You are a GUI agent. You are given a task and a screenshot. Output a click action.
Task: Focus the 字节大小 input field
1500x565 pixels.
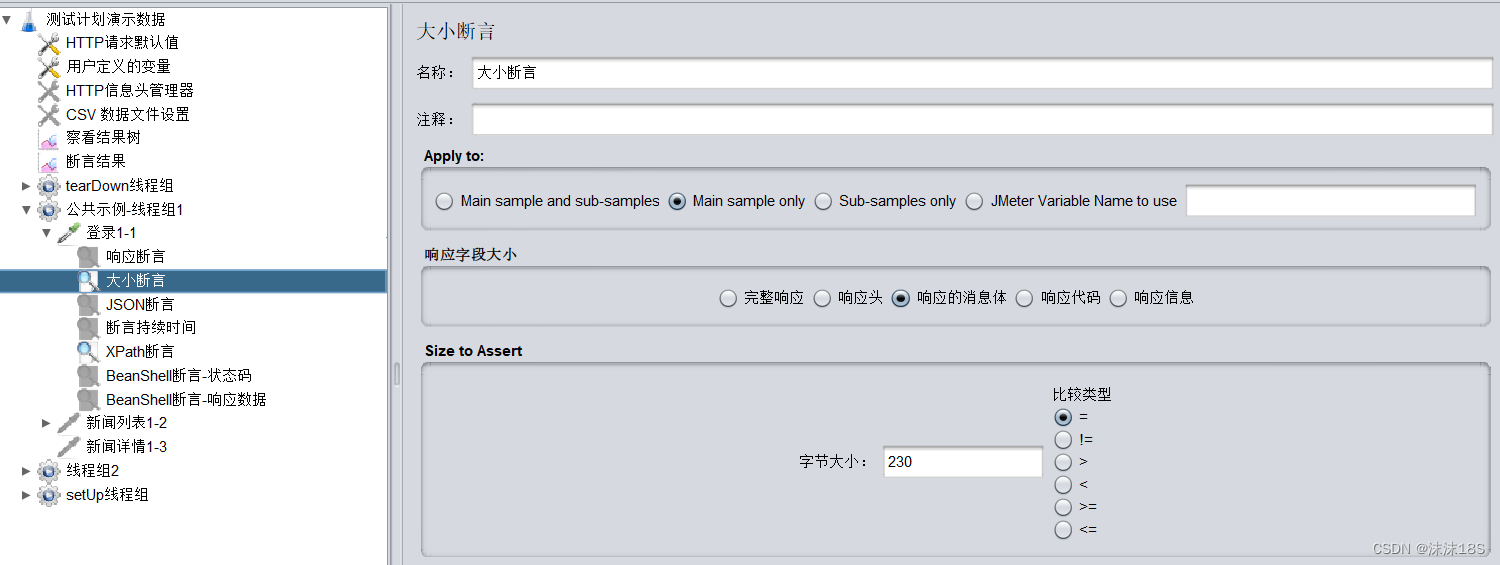(963, 462)
